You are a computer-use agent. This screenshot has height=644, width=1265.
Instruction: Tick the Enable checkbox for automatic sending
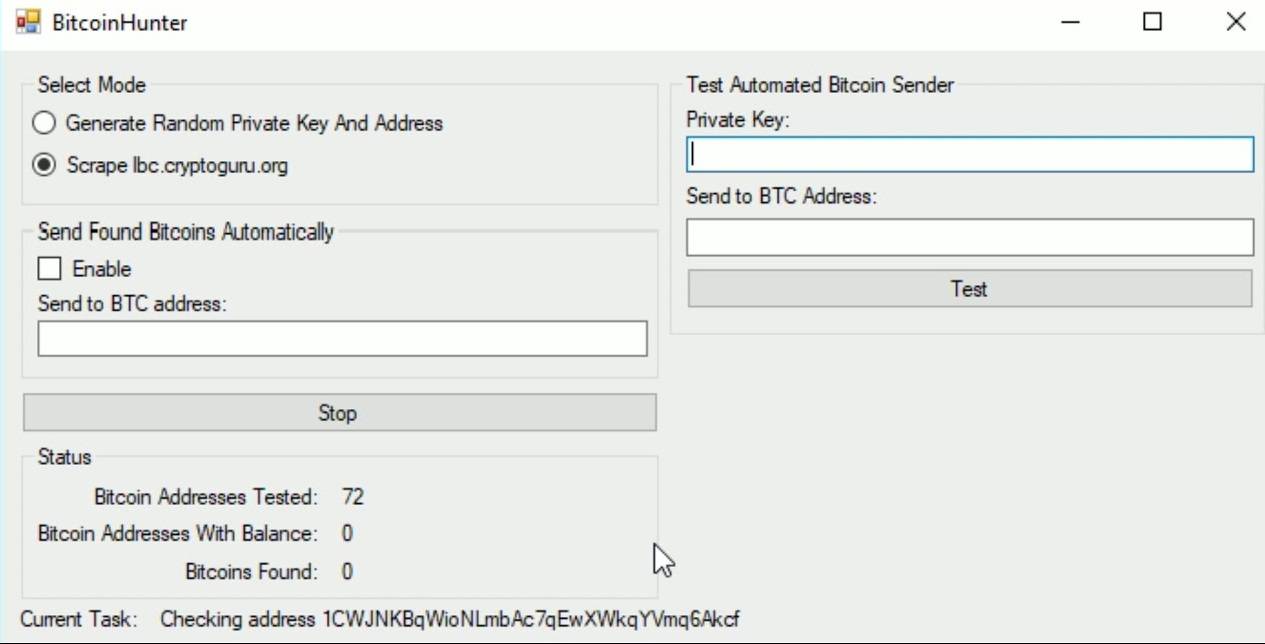click(x=50, y=269)
